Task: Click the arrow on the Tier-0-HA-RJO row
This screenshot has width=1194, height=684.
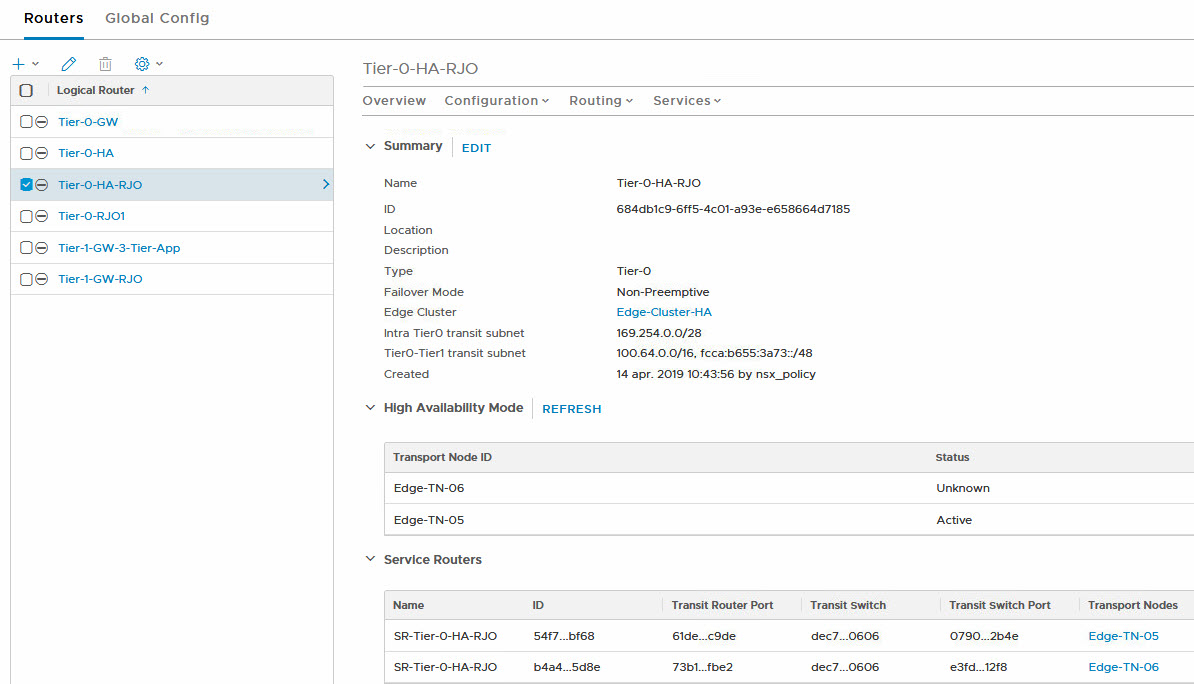Action: click(325, 184)
